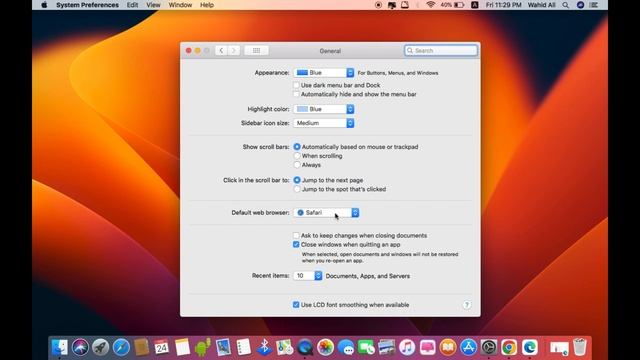Open the Edit menu
This screenshot has height=360, width=640.
click(132, 5)
